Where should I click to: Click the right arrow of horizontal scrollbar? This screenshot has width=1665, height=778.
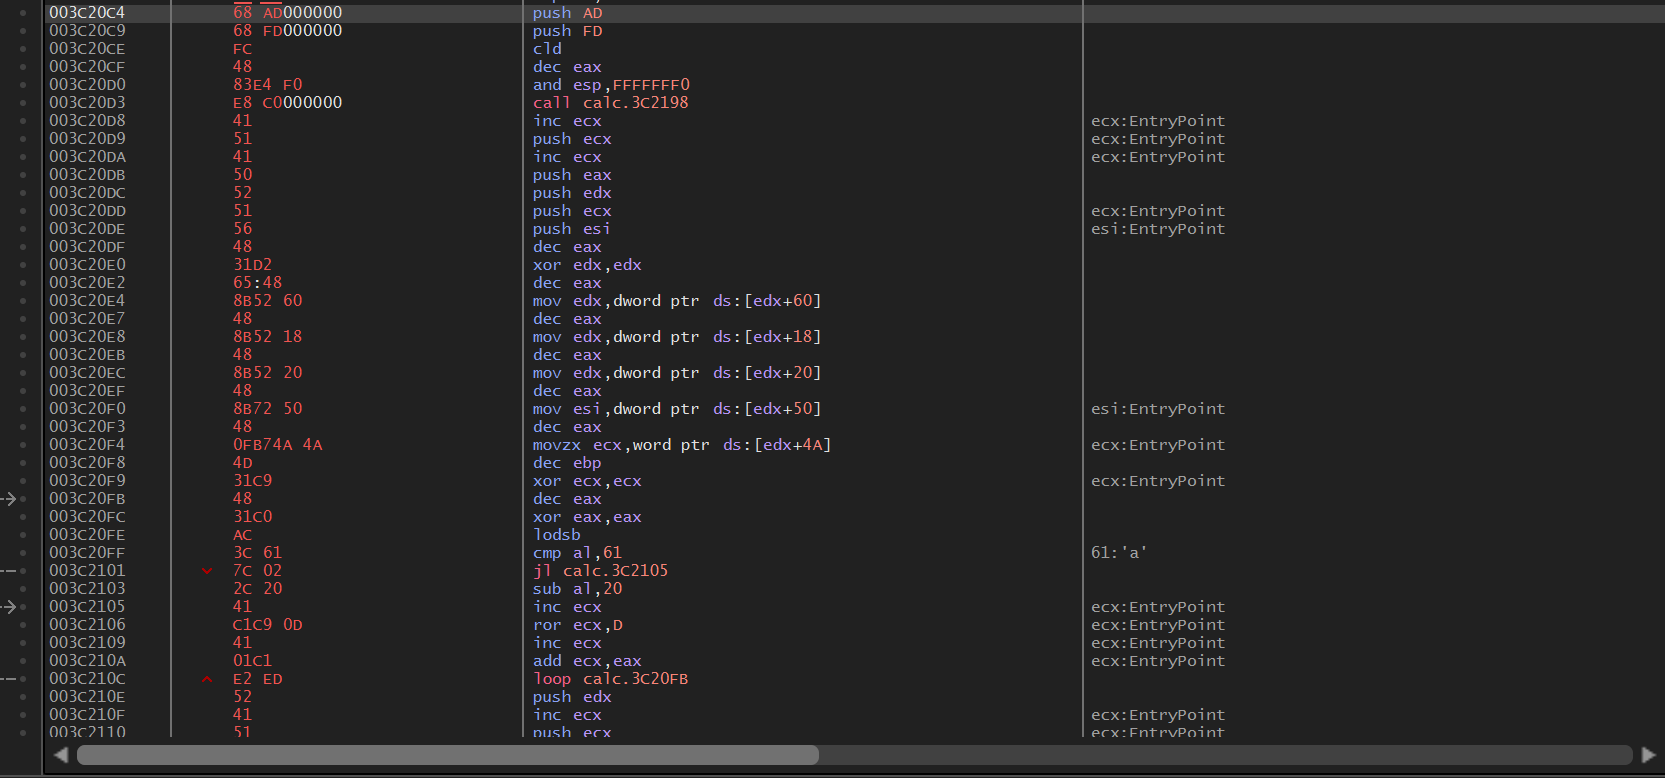coord(1649,755)
